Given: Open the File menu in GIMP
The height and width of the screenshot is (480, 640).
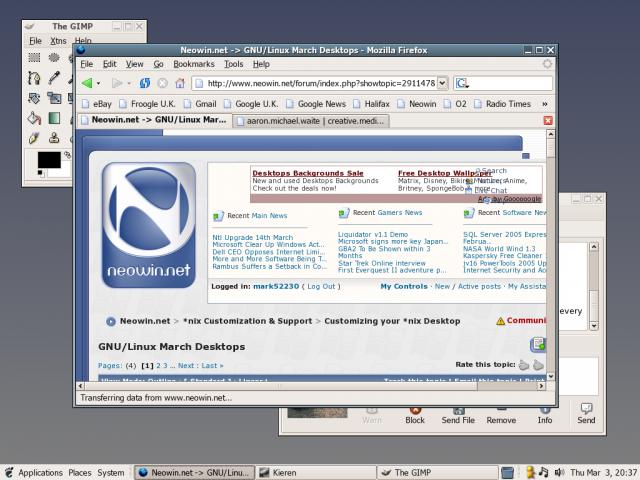Looking at the screenshot, I should tap(36, 41).
